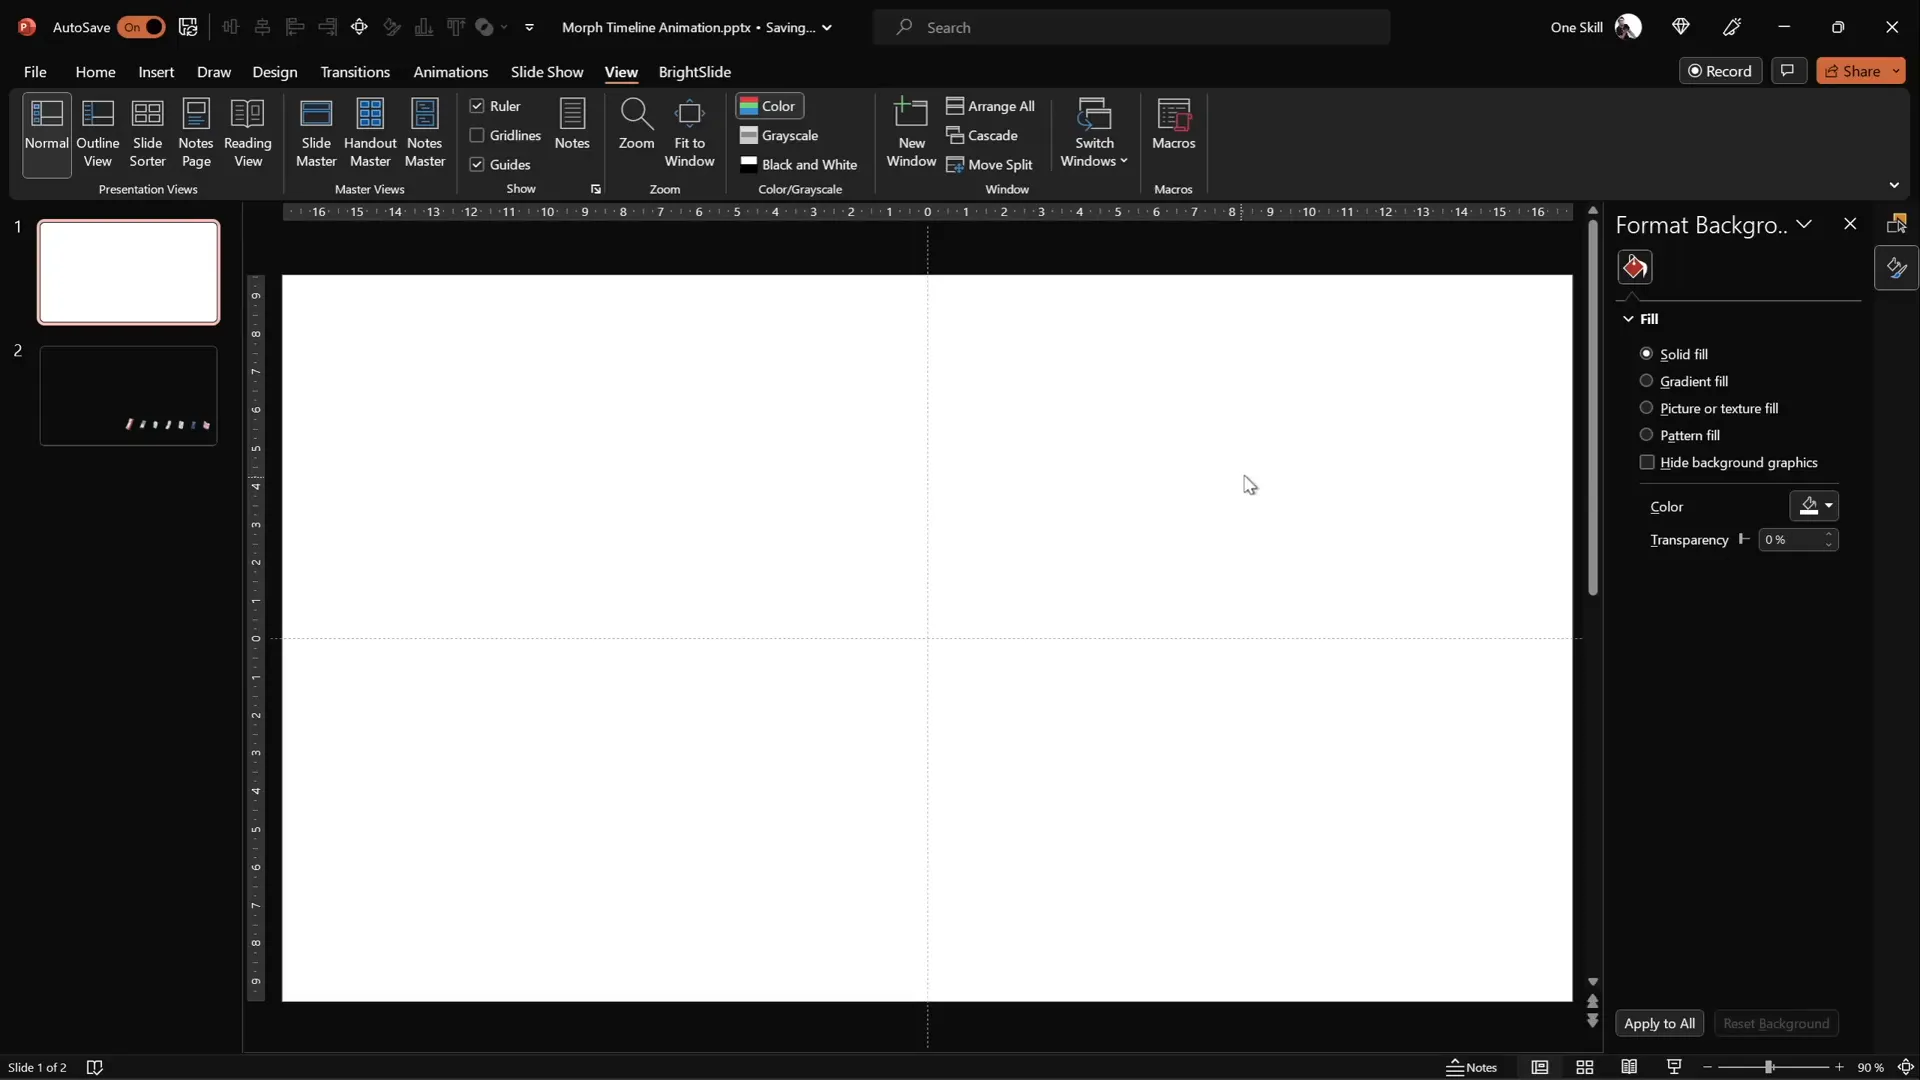Start Slide Show from status bar
1920x1080 pixels.
1674,1067
